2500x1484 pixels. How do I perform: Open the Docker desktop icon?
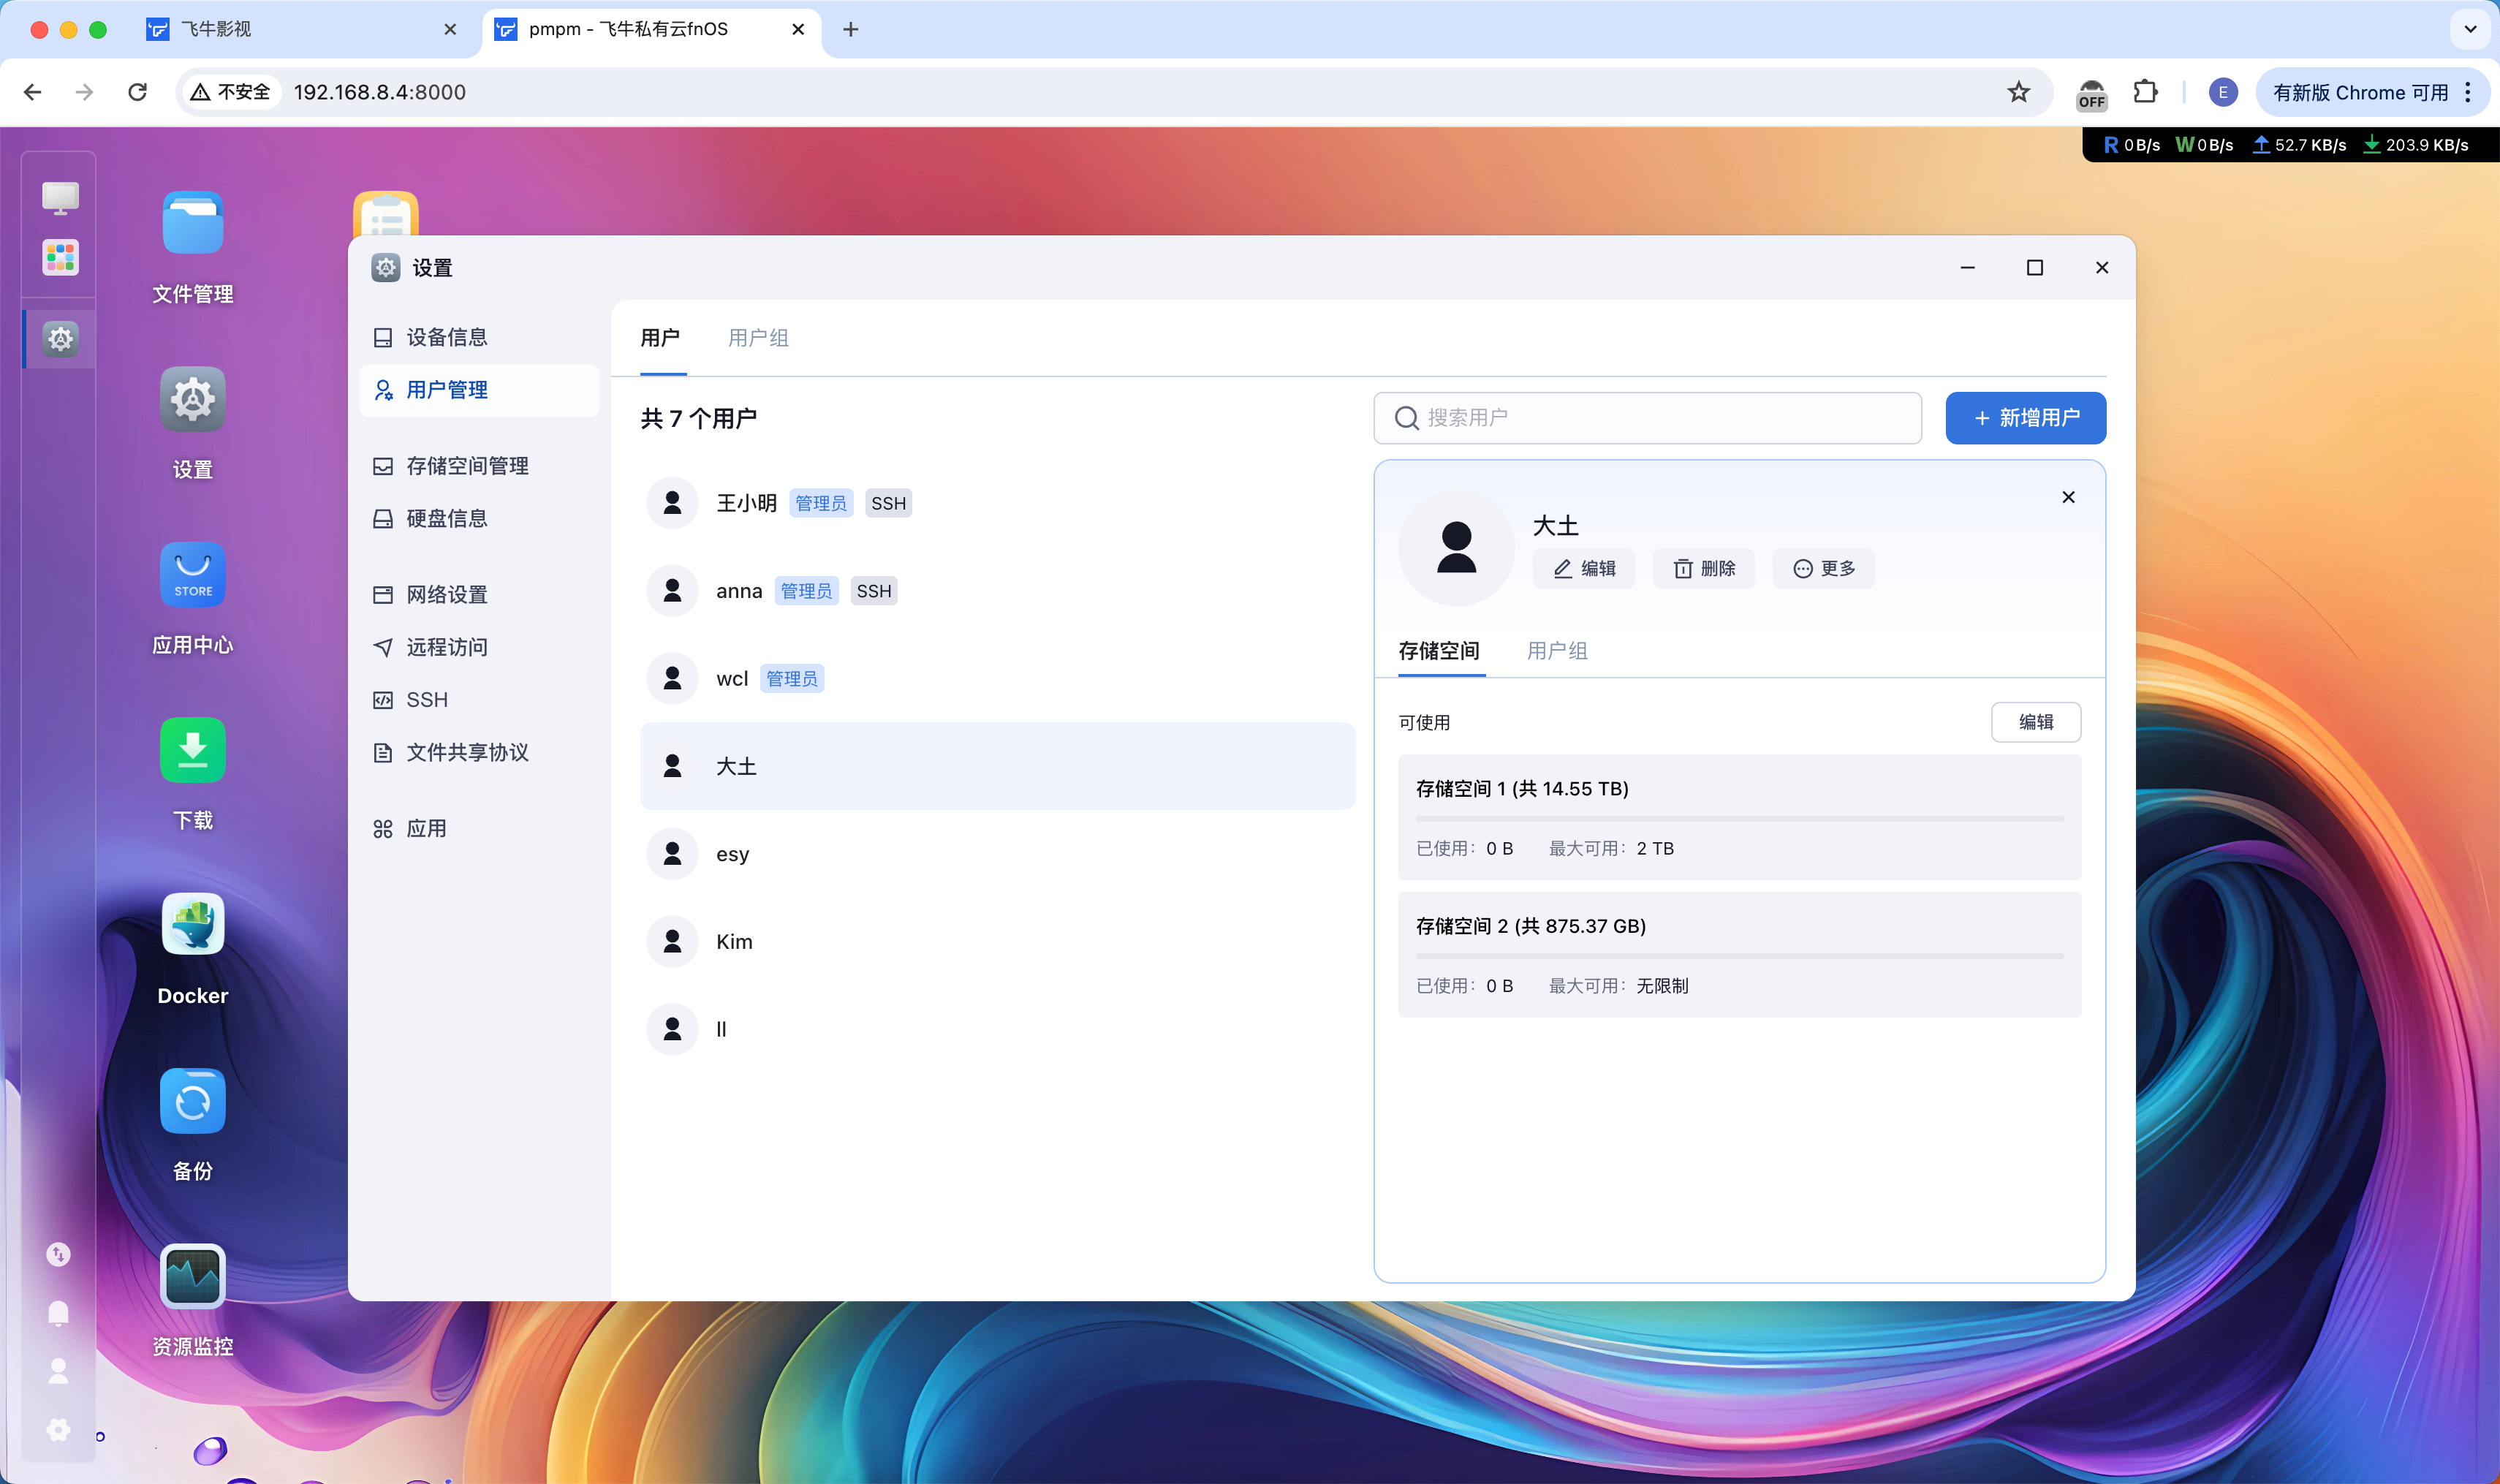coord(192,925)
